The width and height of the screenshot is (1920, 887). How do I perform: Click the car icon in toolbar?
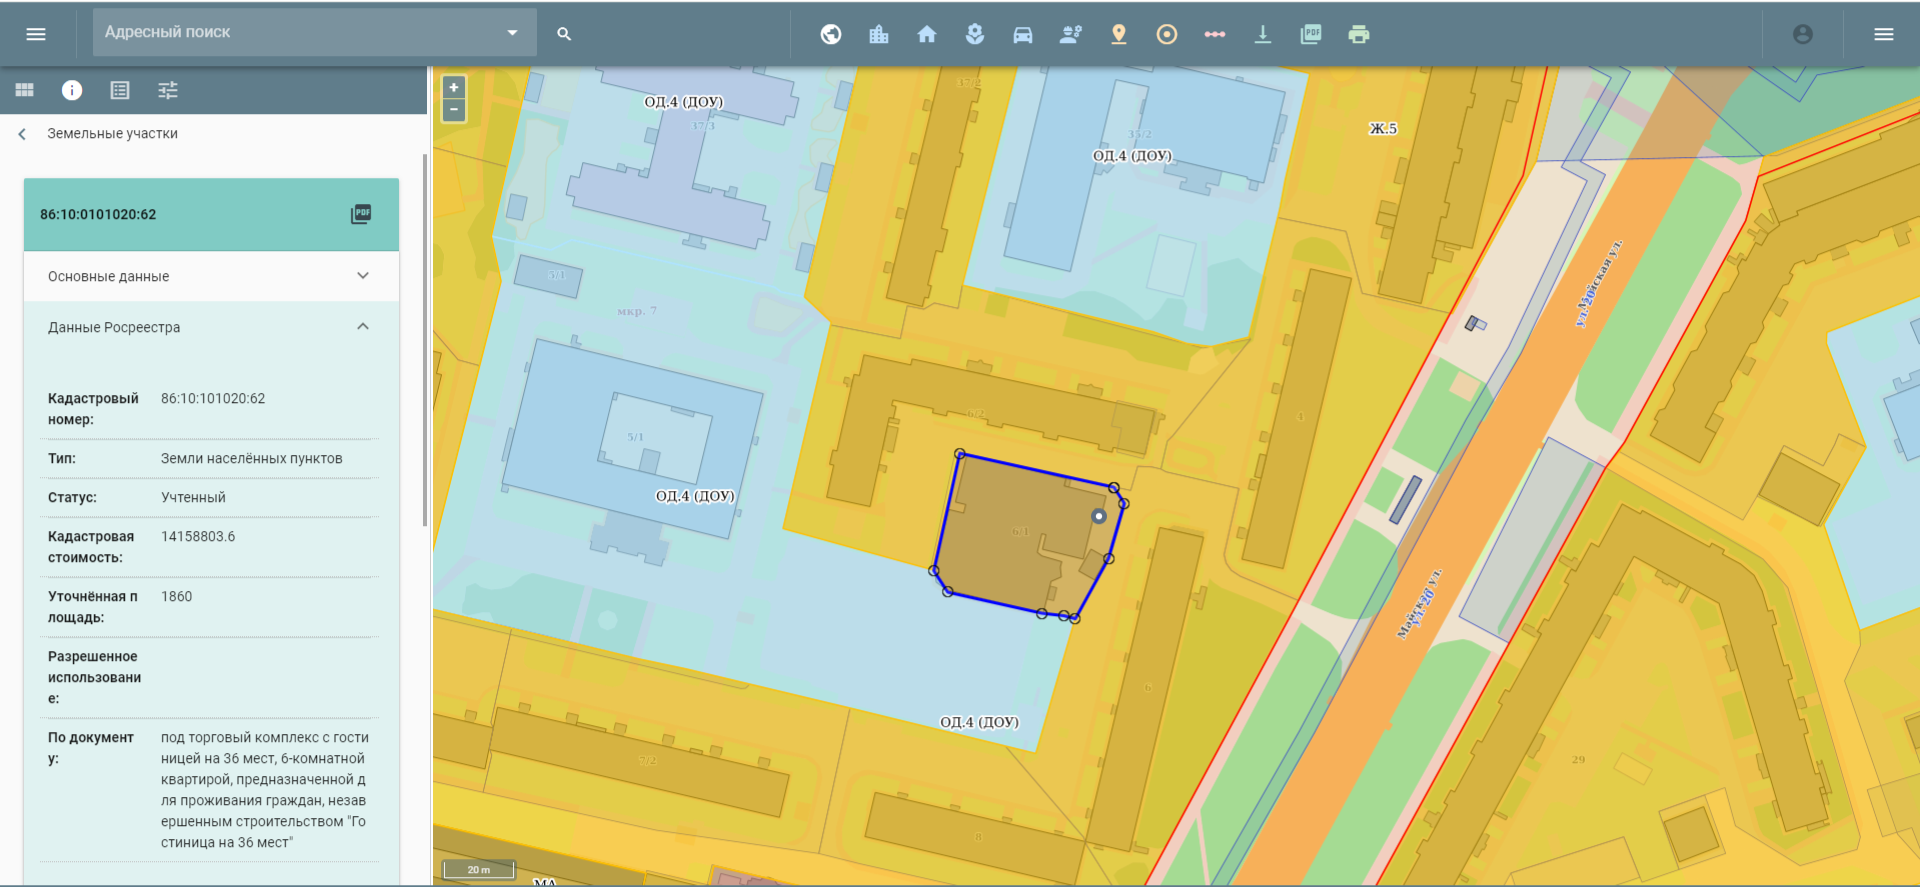[1023, 34]
